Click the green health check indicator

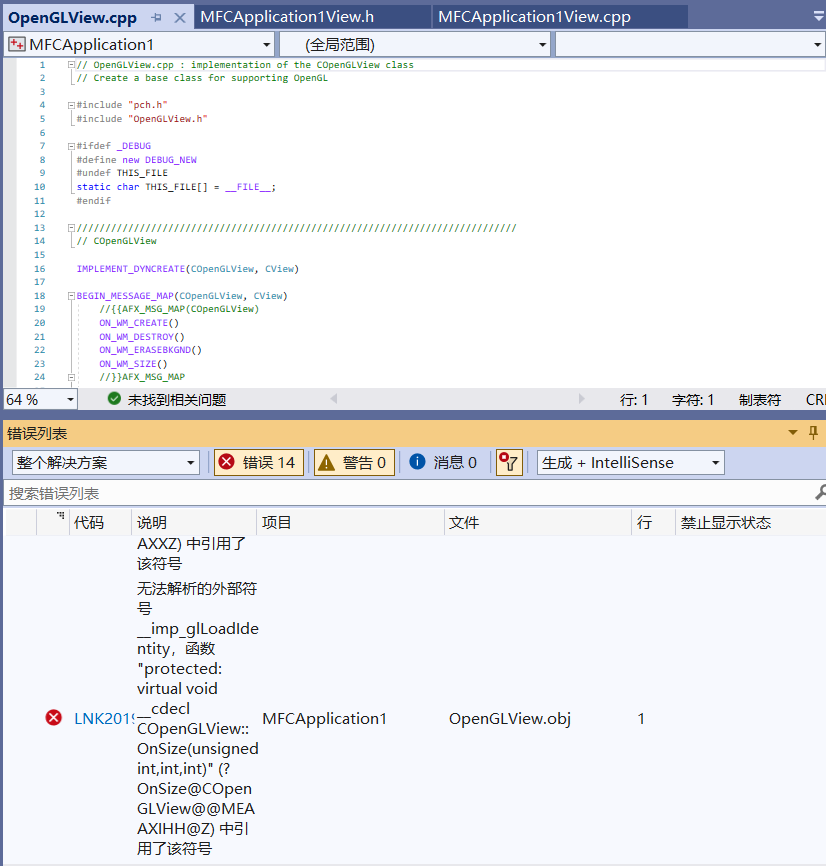112,398
